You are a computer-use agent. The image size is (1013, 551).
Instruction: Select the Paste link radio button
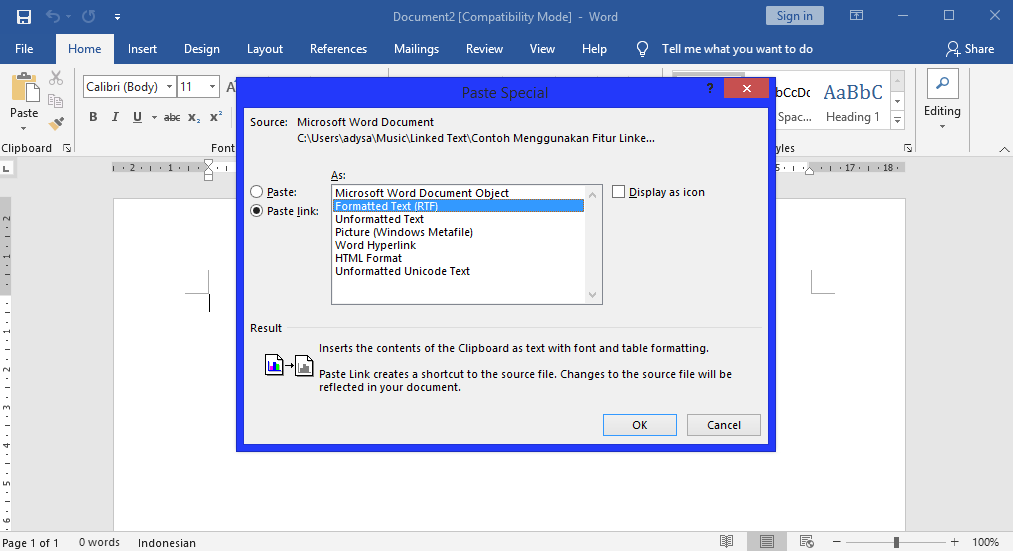point(256,211)
